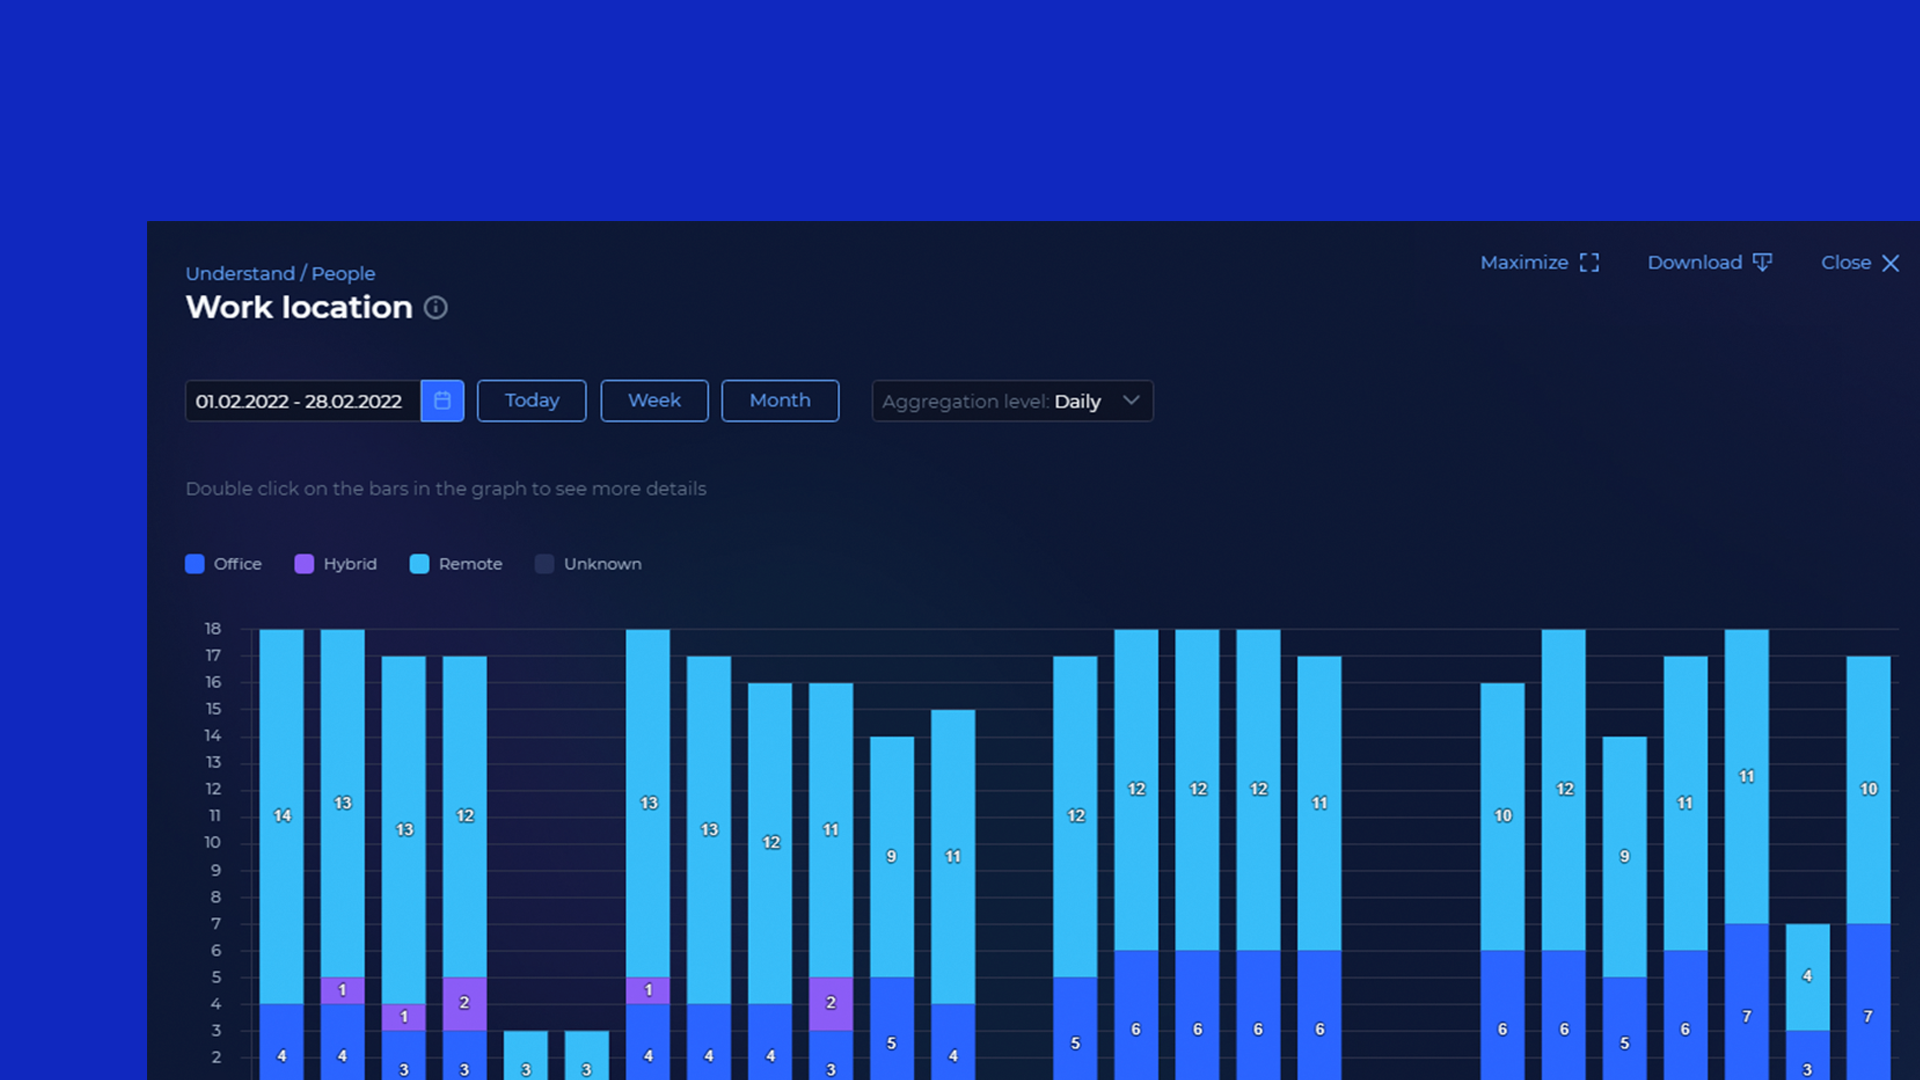Click the Hybrid segment labeled 2 in the fourth bar
The width and height of the screenshot is (1920, 1080).
click(465, 1003)
